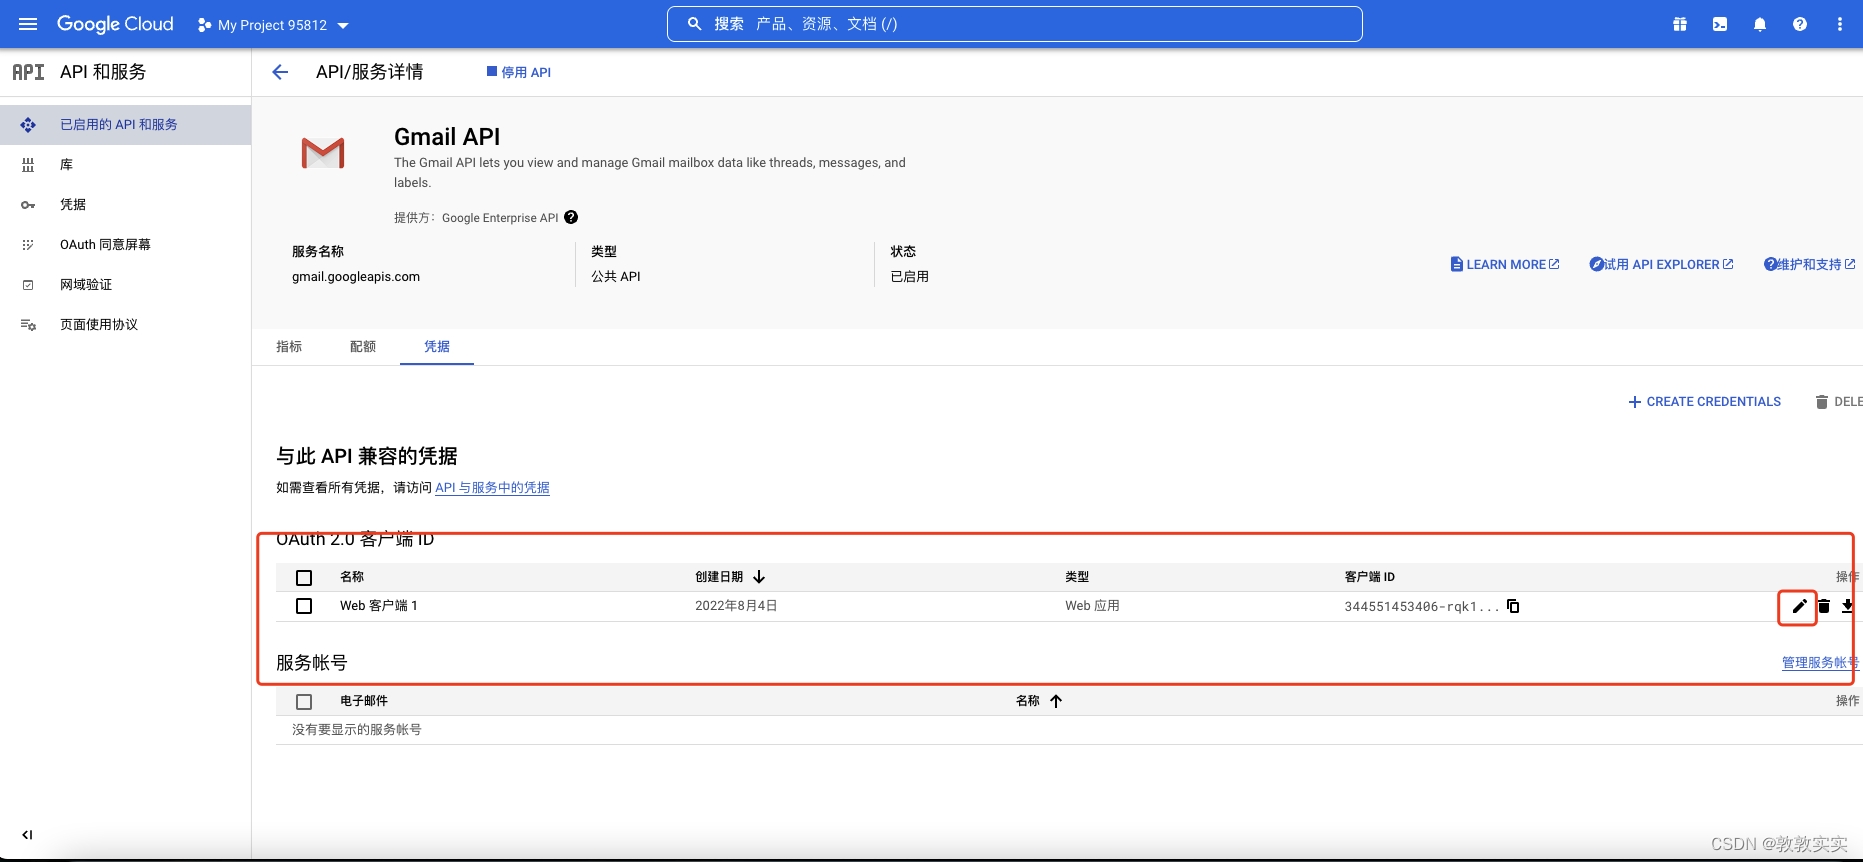Click the edit pencil for Web 客户端 1

click(x=1799, y=606)
